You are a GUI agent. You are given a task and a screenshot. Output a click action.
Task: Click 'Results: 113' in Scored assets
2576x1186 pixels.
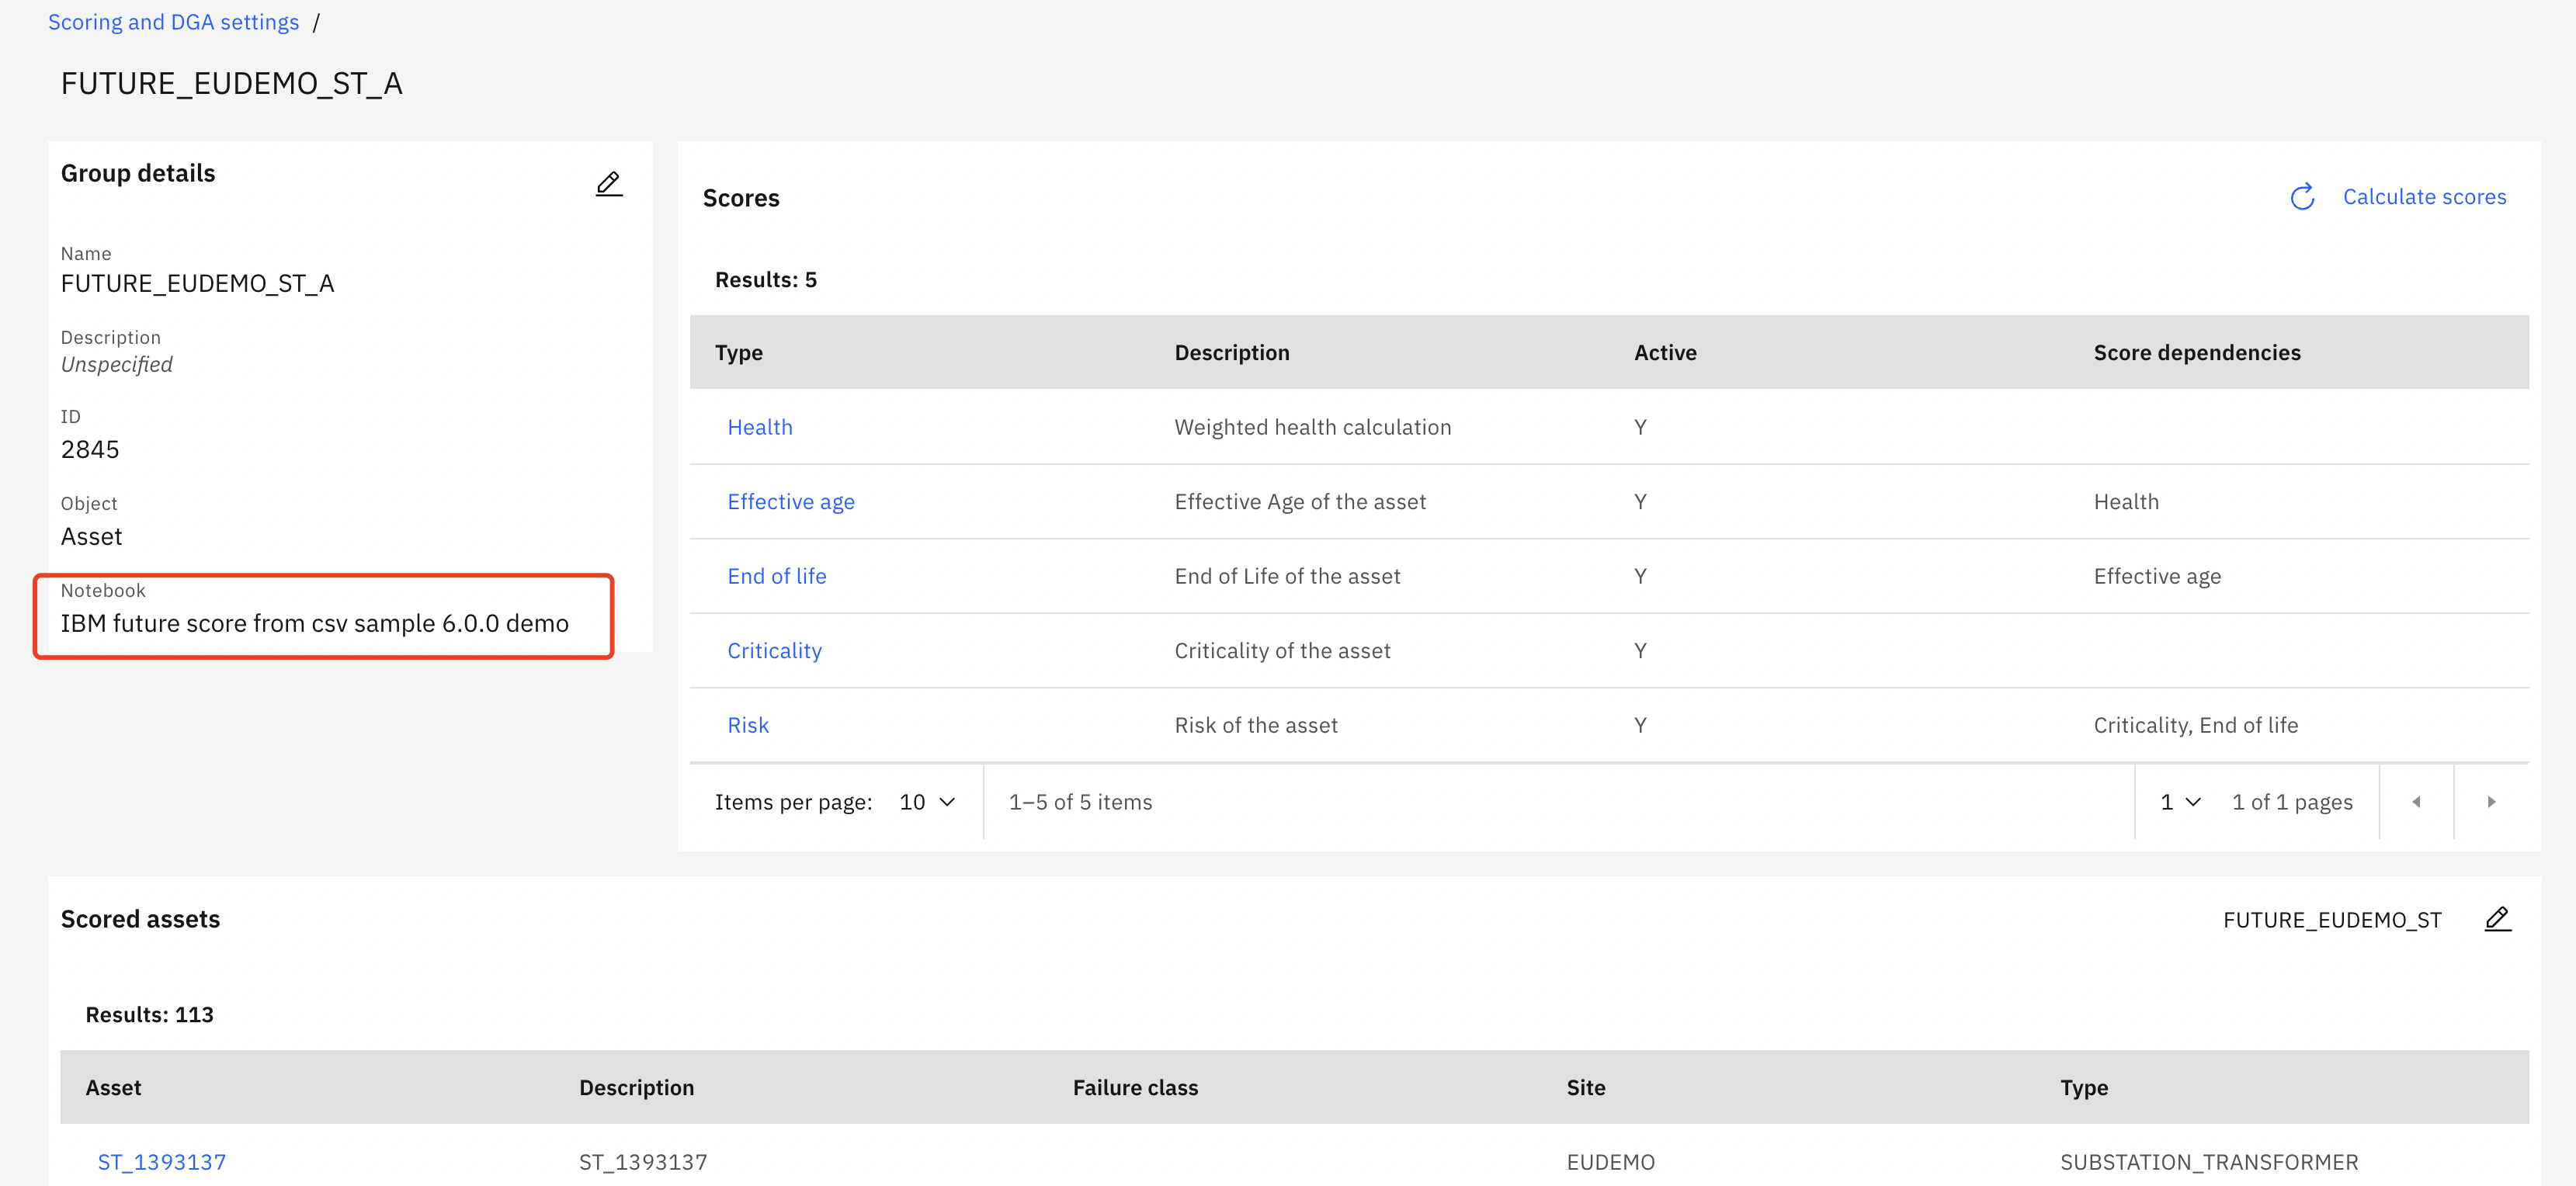(149, 1015)
